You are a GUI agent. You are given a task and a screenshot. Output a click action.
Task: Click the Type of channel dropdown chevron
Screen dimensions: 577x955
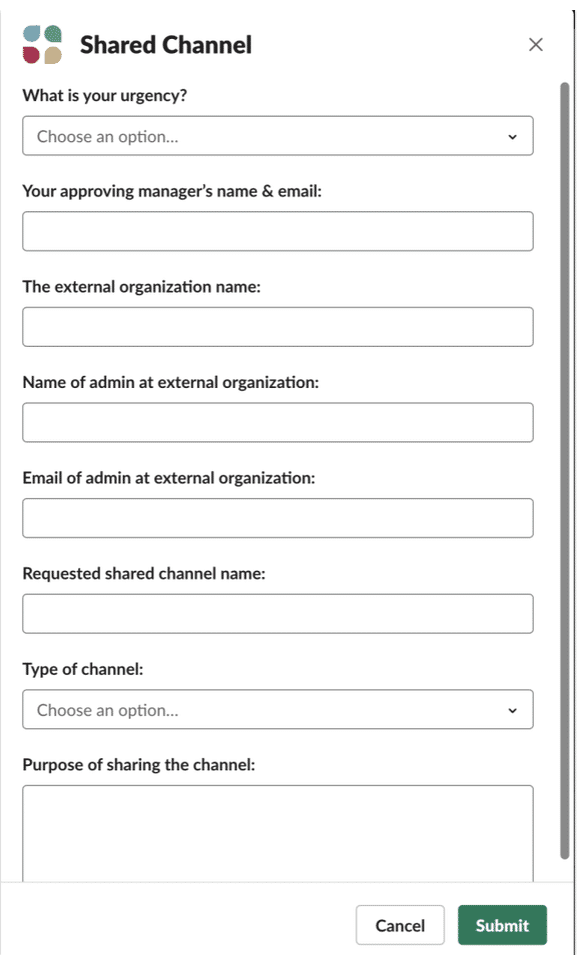(513, 710)
